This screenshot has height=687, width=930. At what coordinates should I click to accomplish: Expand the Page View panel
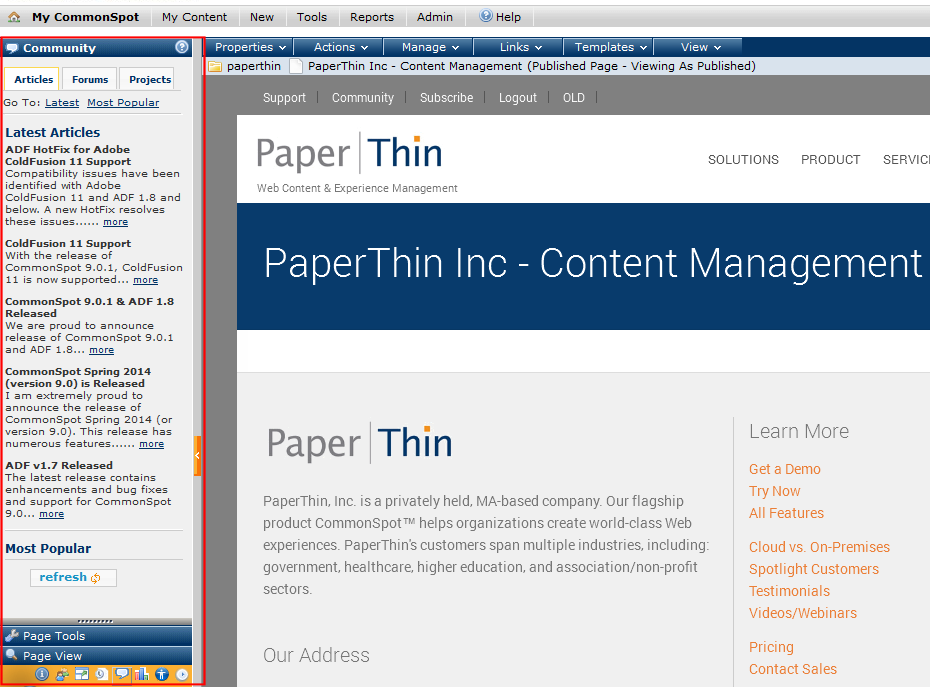point(97,656)
